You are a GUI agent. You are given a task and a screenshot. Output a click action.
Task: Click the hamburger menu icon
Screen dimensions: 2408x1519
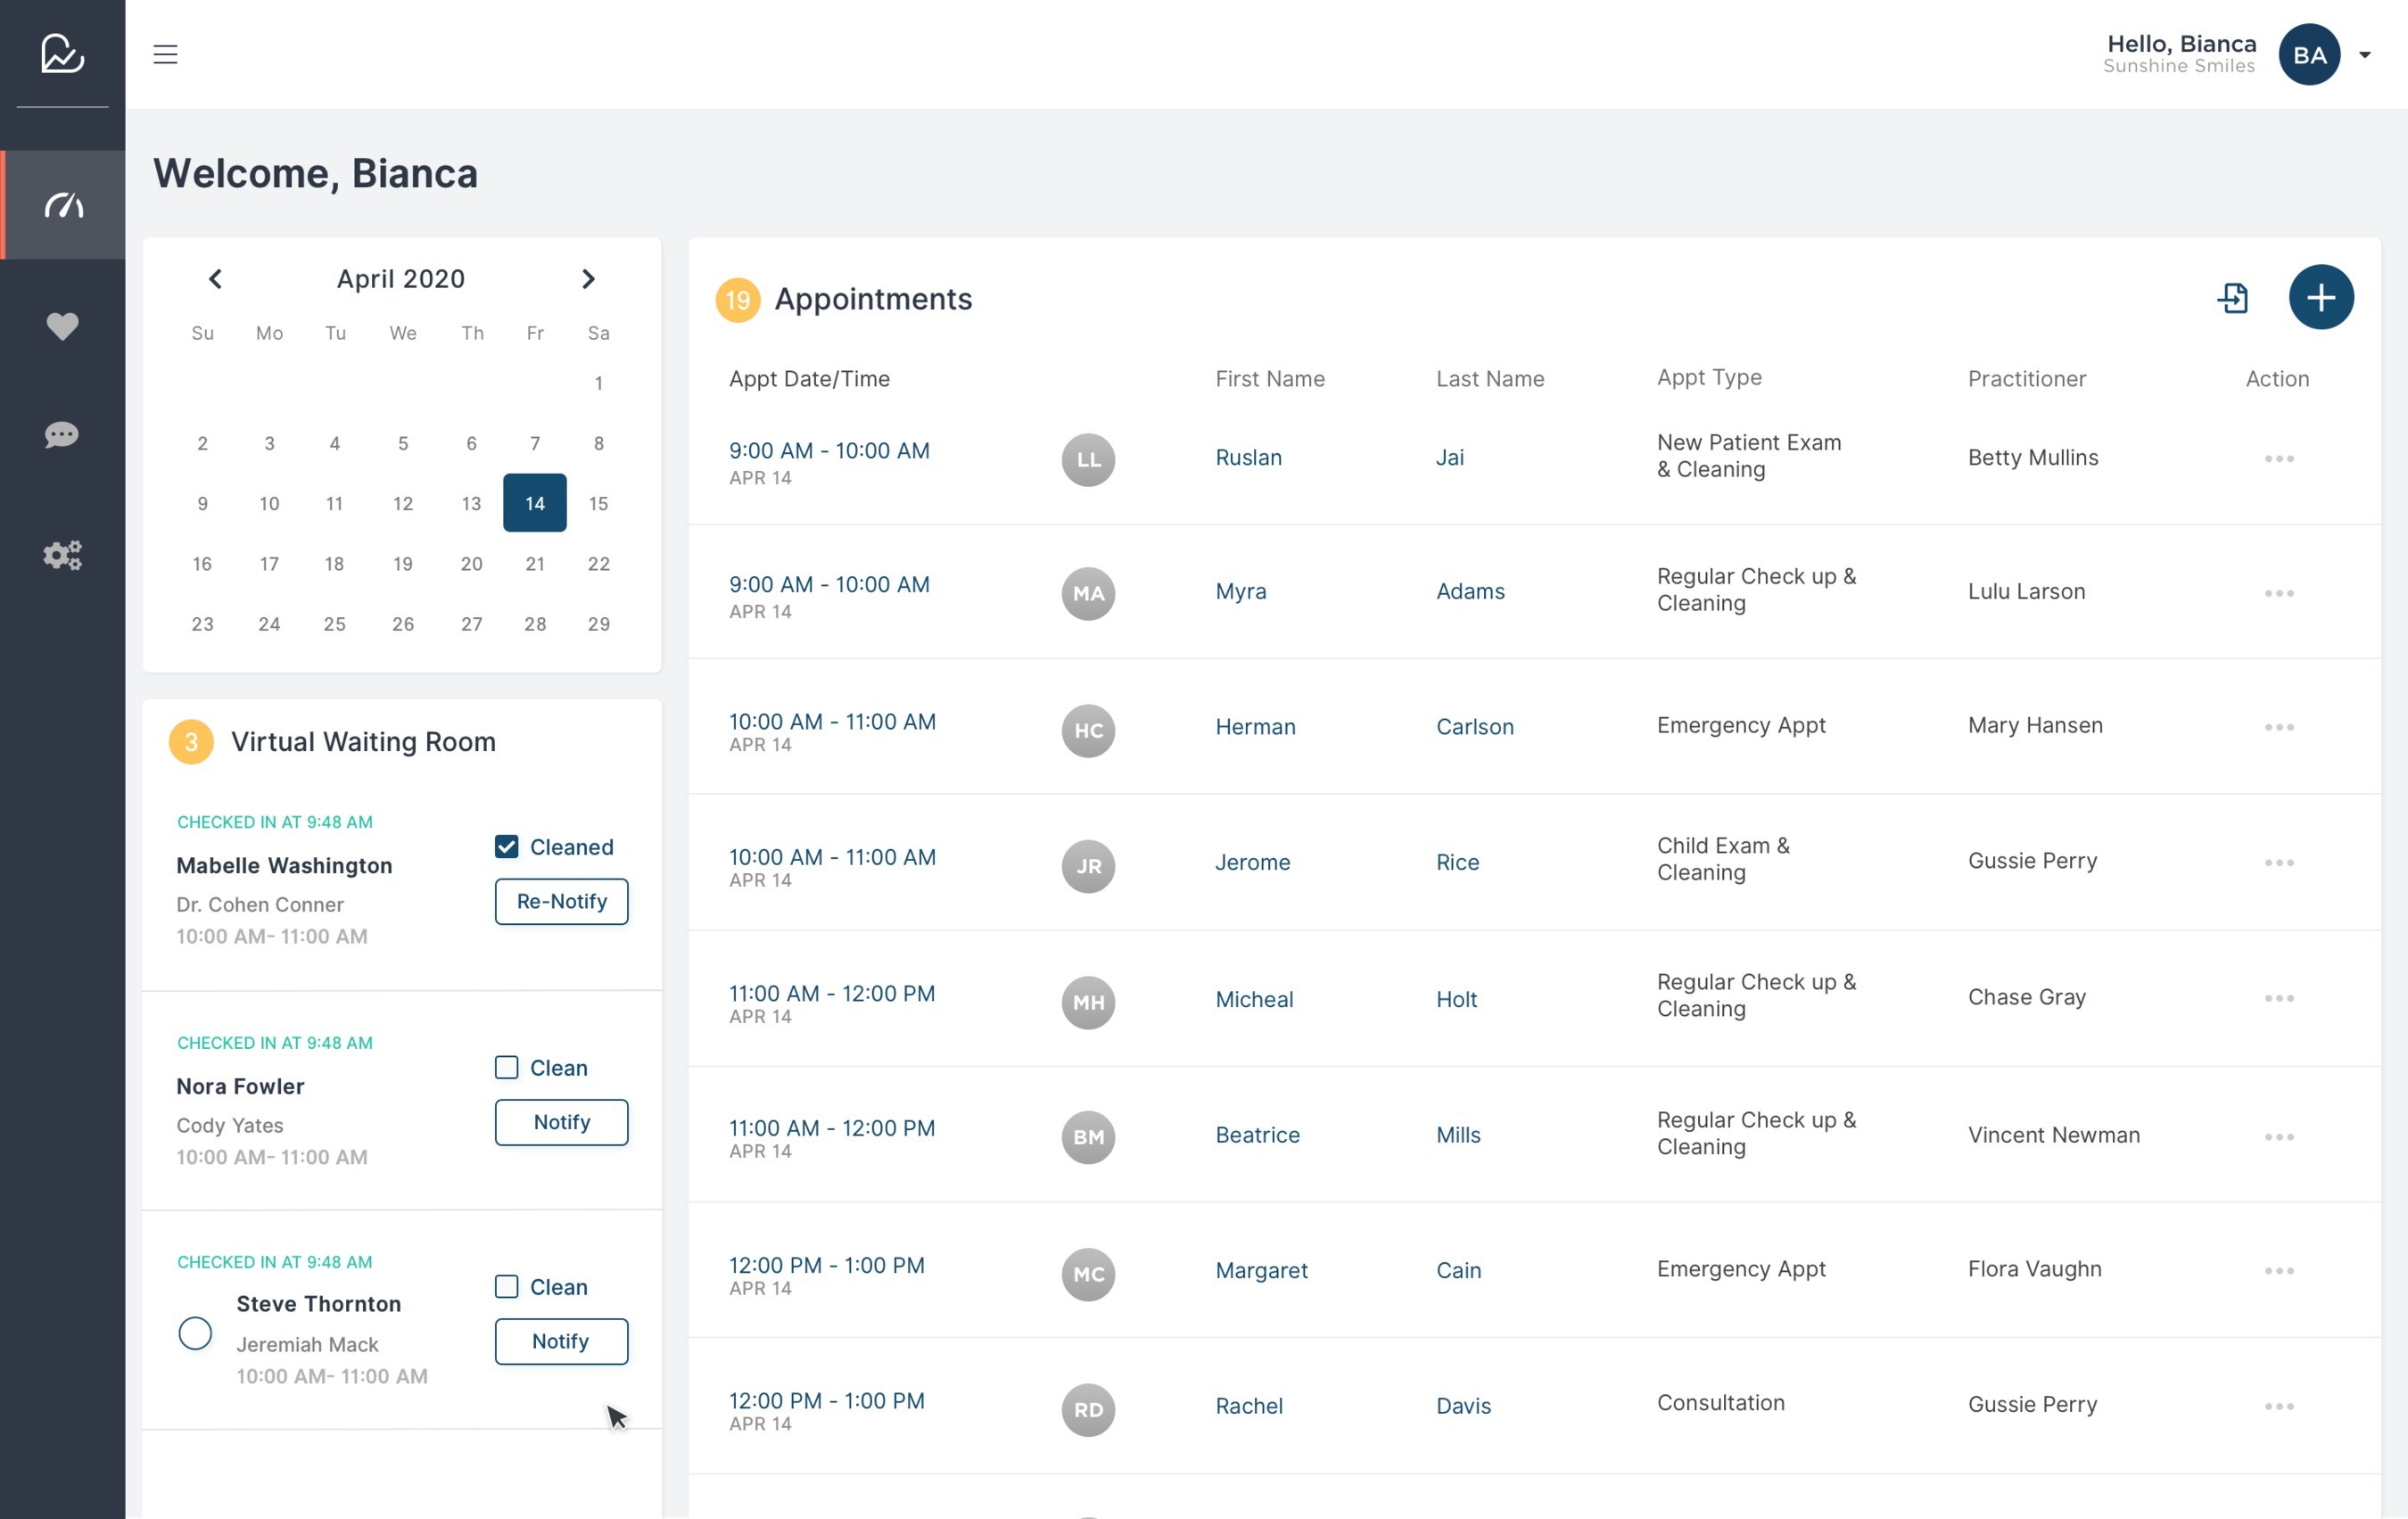point(165,54)
